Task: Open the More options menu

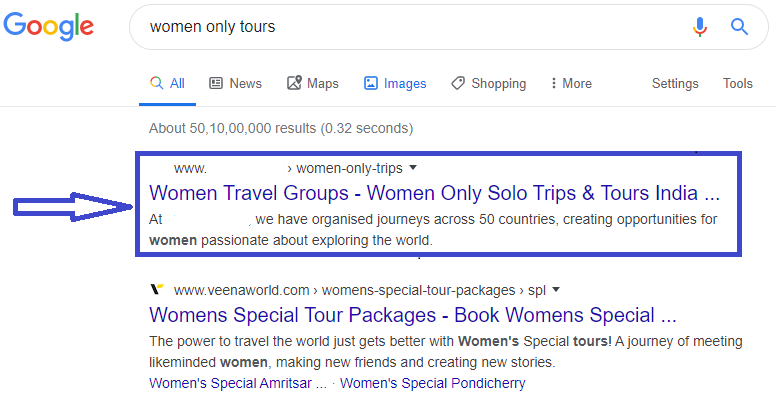Action: (571, 83)
